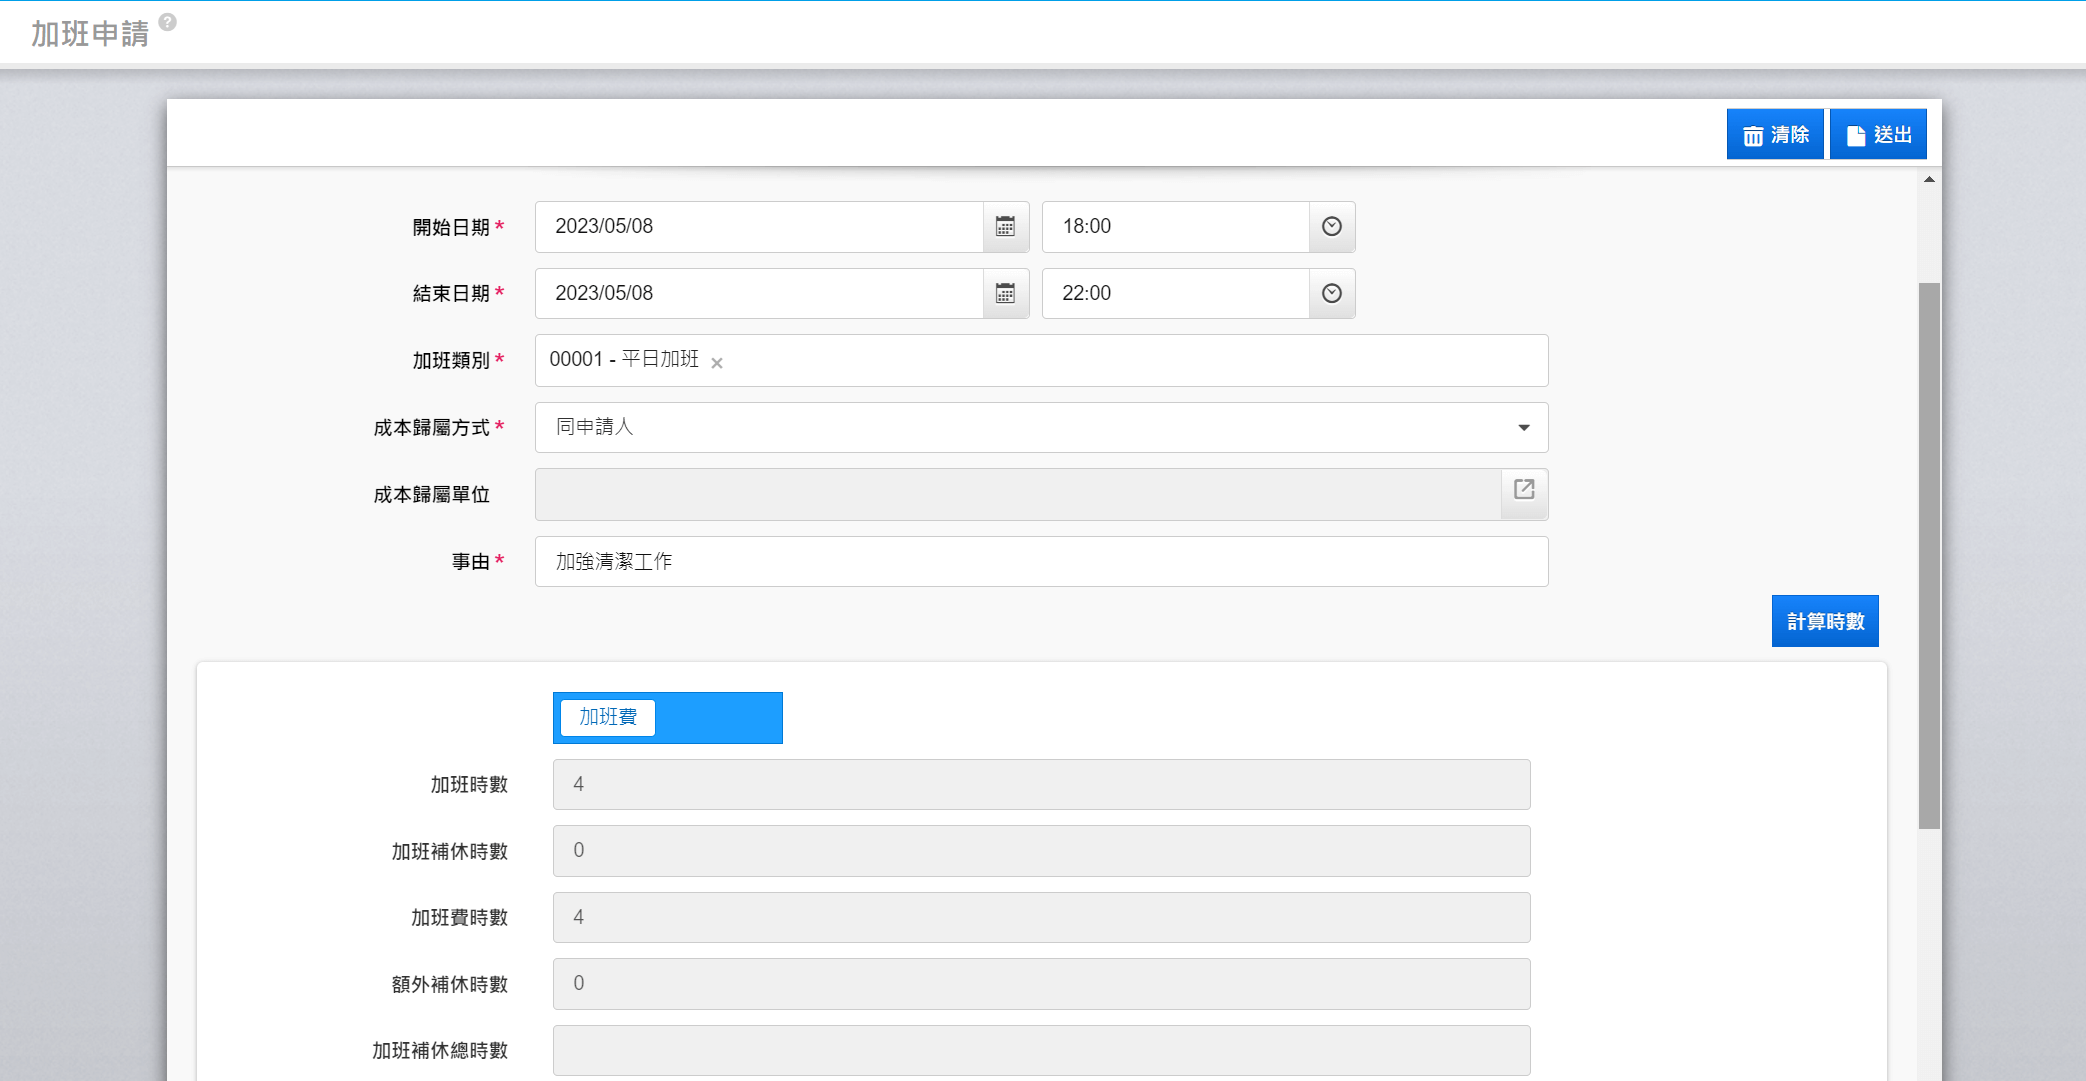Open the start time clock picker
The width and height of the screenshot is (2086, 1081).
coord(1331,227)
